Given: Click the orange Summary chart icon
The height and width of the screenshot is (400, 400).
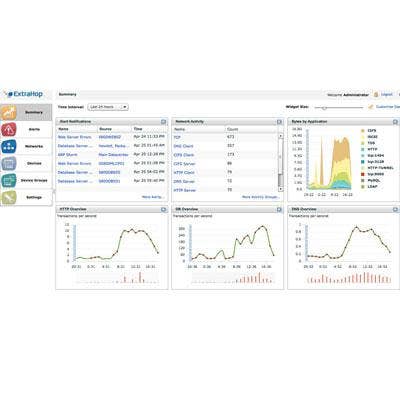Looking at the screenshot, I should coord(9,112).
